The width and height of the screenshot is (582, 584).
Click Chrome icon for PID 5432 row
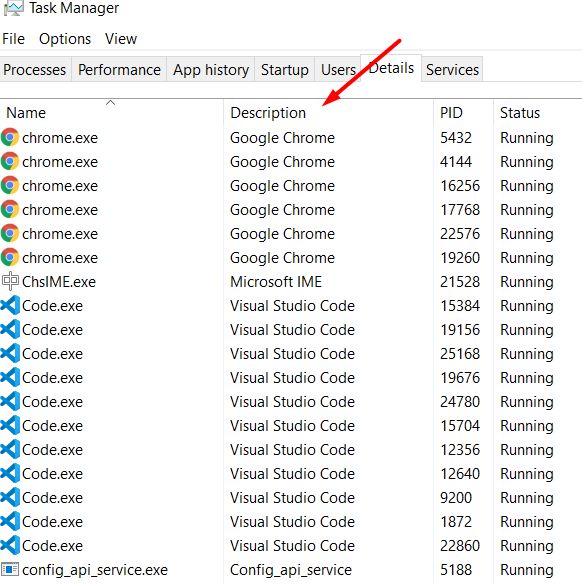point(10,138)
